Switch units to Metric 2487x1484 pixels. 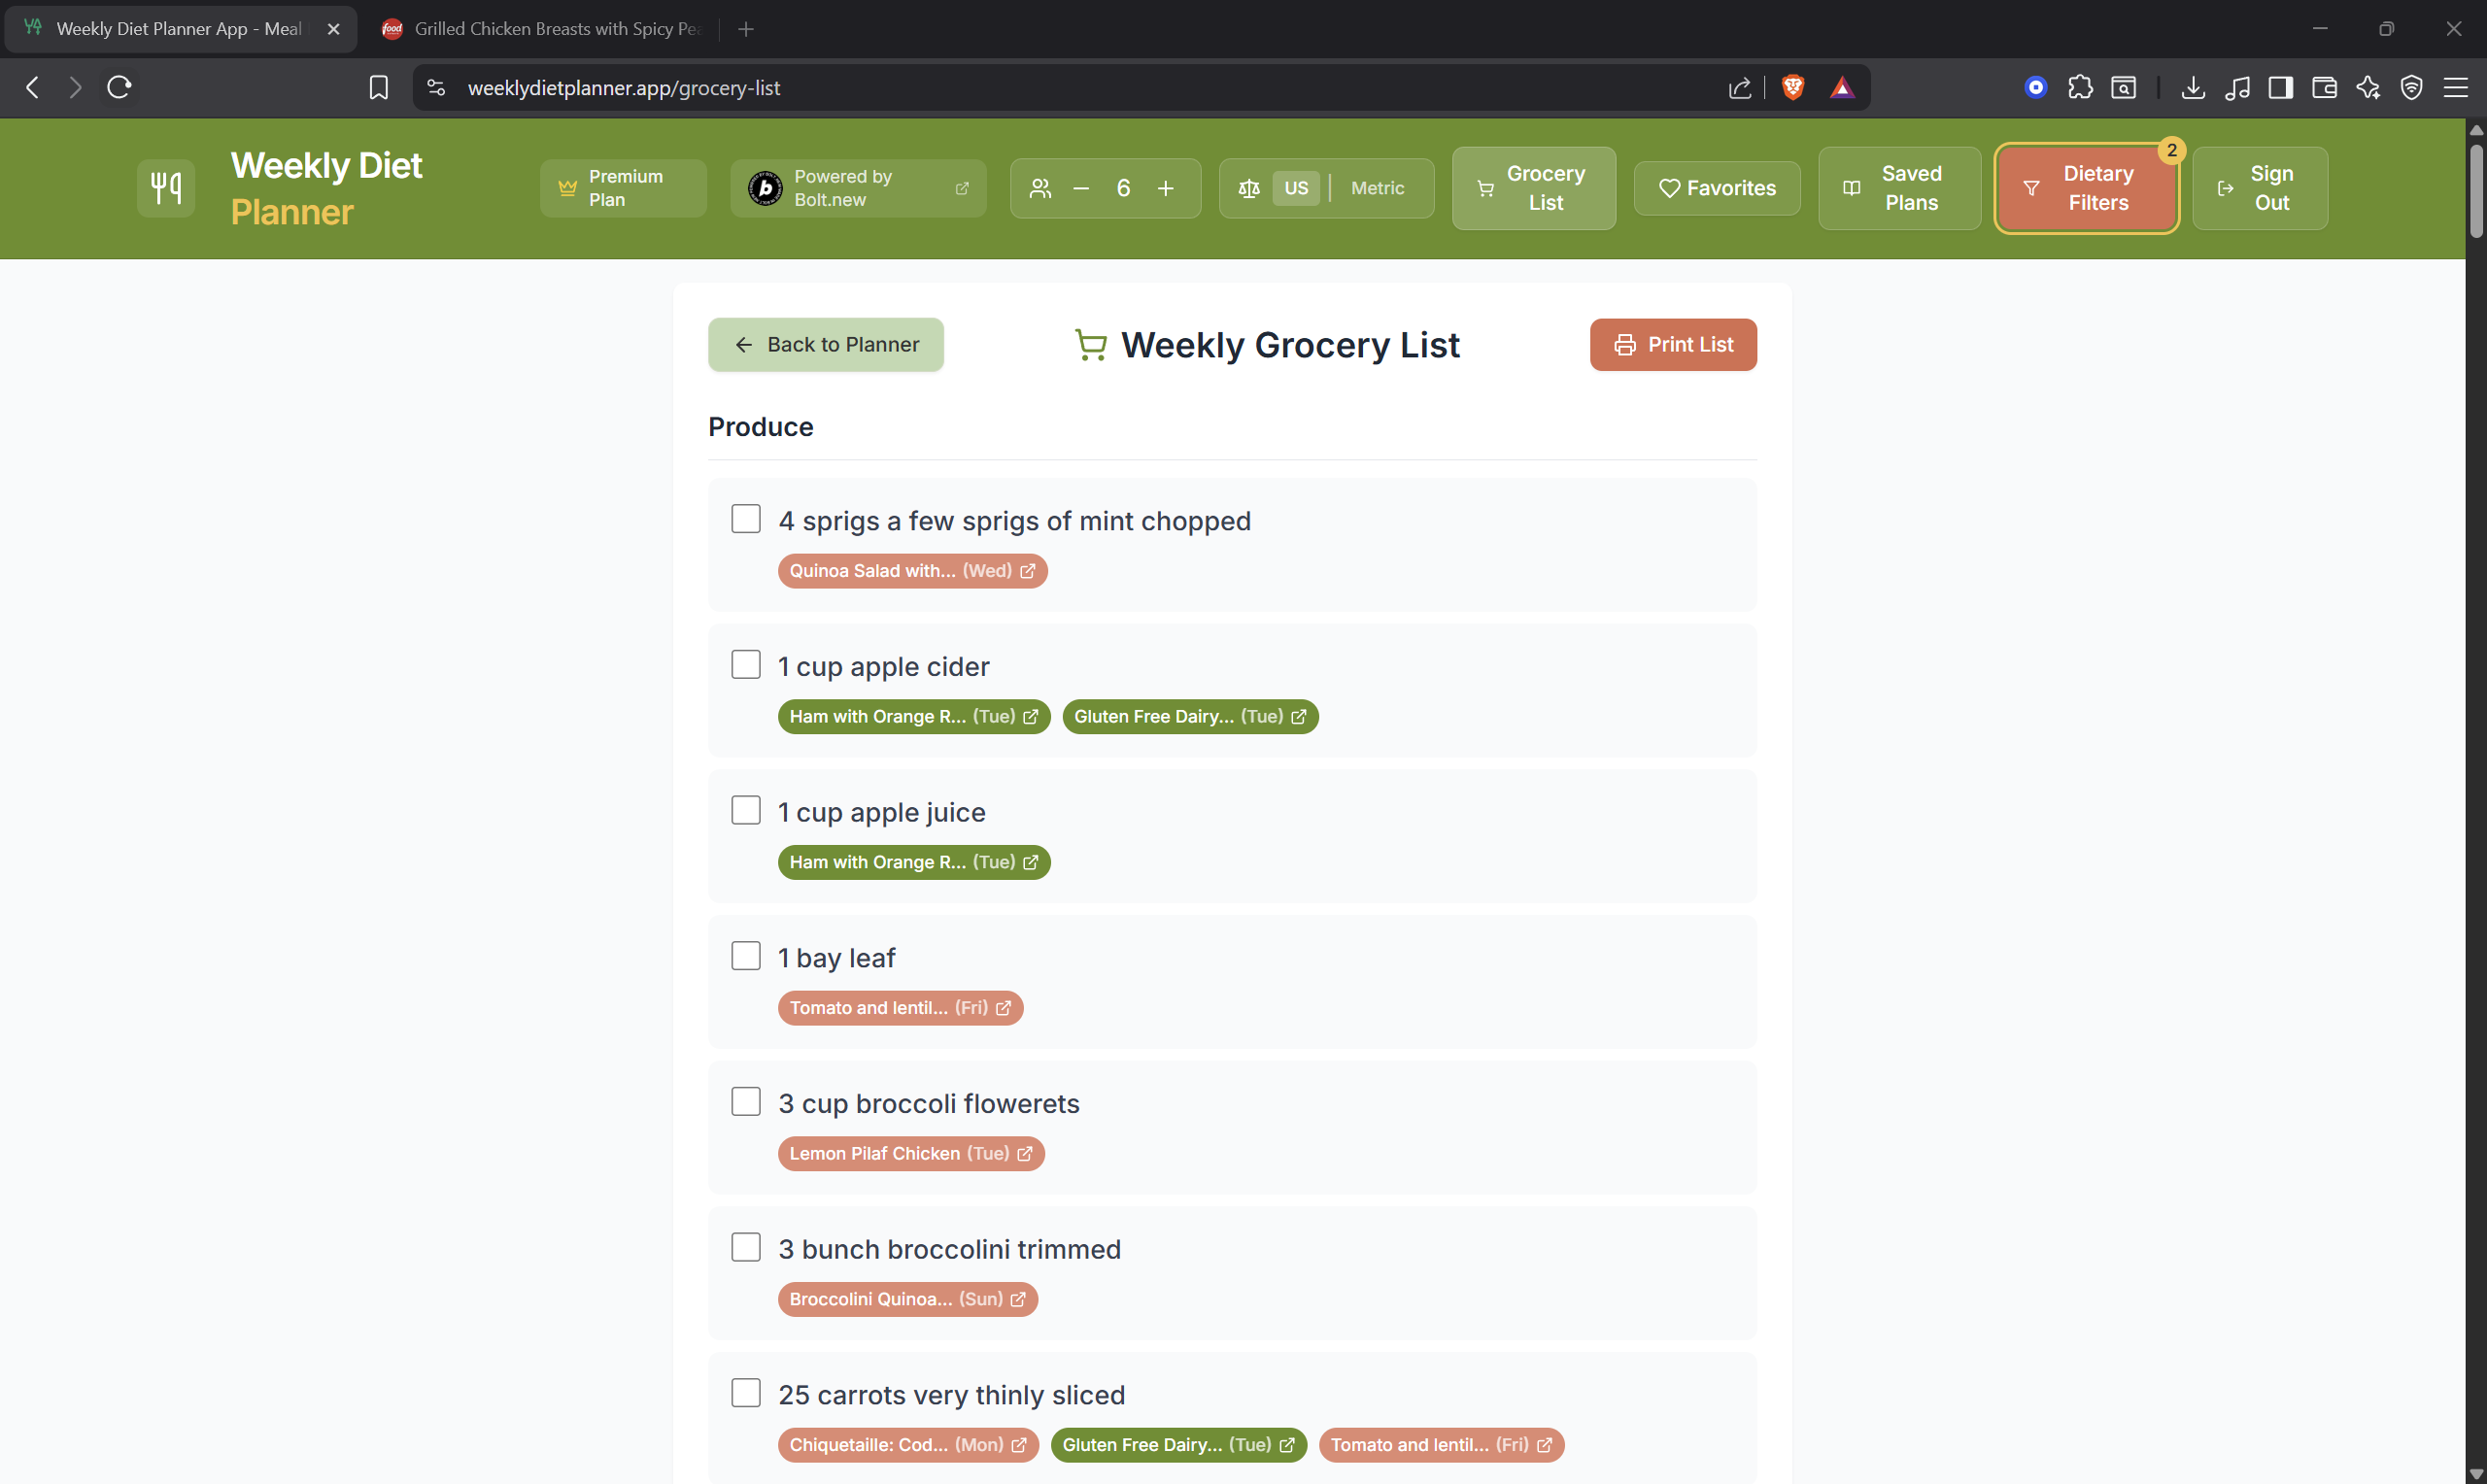coord(1377,188)
